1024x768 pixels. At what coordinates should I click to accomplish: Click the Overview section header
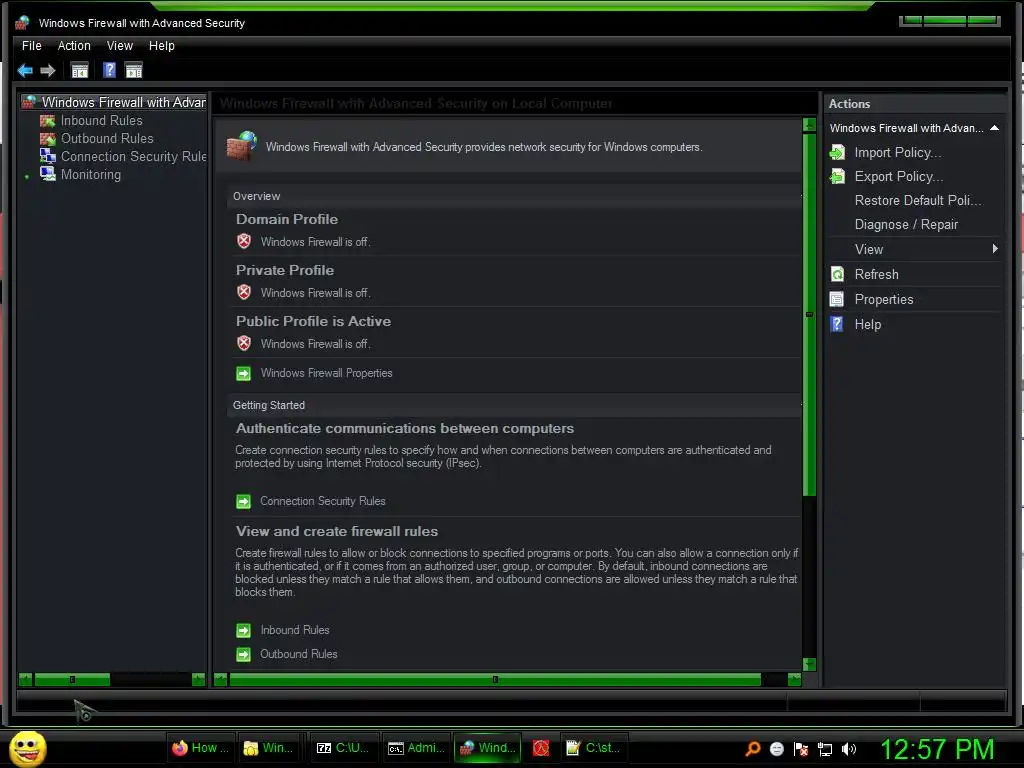(515, 196)
